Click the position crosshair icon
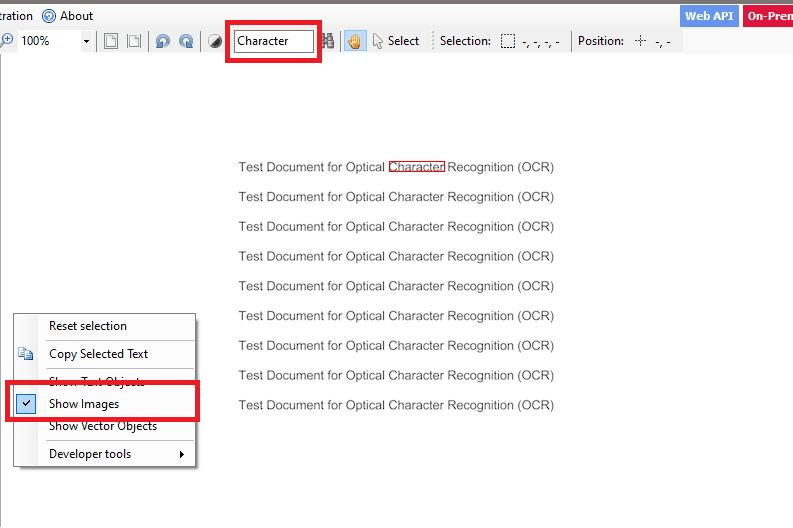Screen dimensions: 793x528 point(641,41)
